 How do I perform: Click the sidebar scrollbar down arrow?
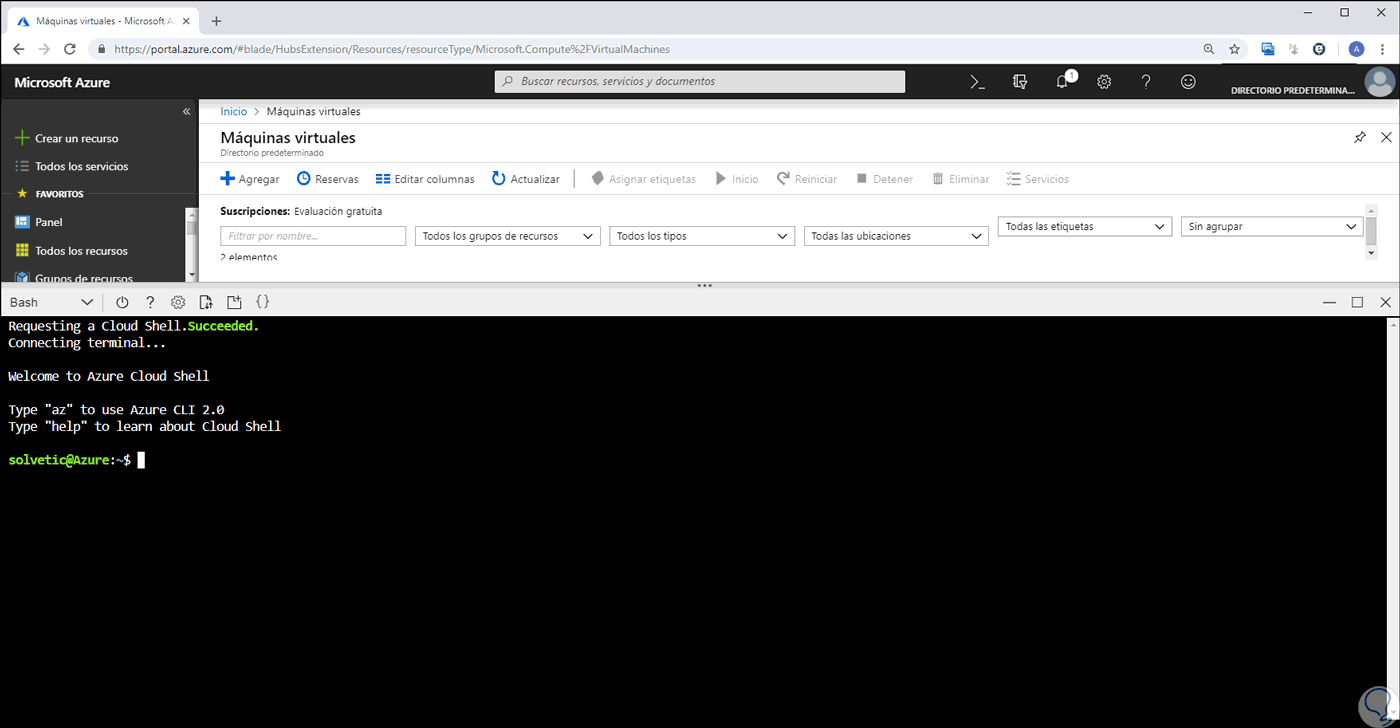coord(192,274)
